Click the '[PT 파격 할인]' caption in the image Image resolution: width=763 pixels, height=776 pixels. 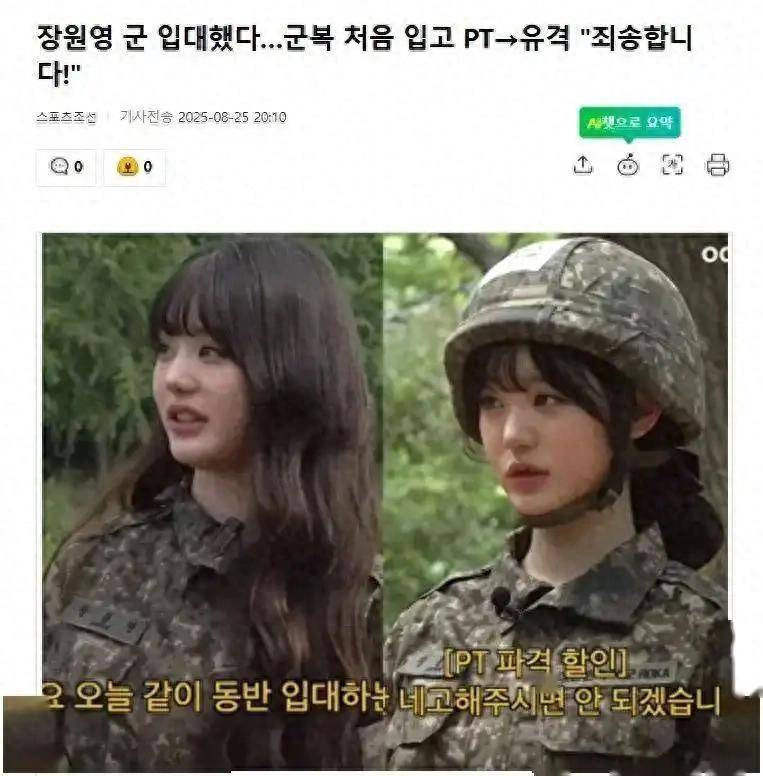(536, 663)
